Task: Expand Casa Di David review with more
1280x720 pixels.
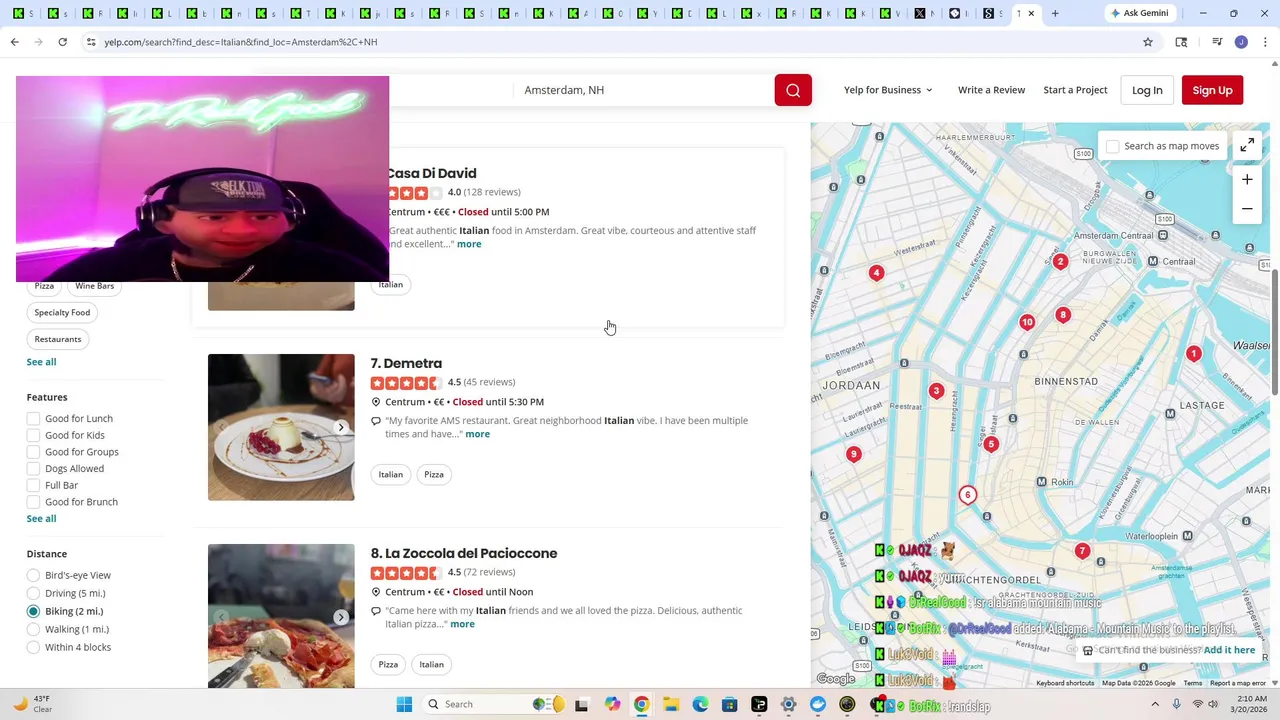Action: 469,244
